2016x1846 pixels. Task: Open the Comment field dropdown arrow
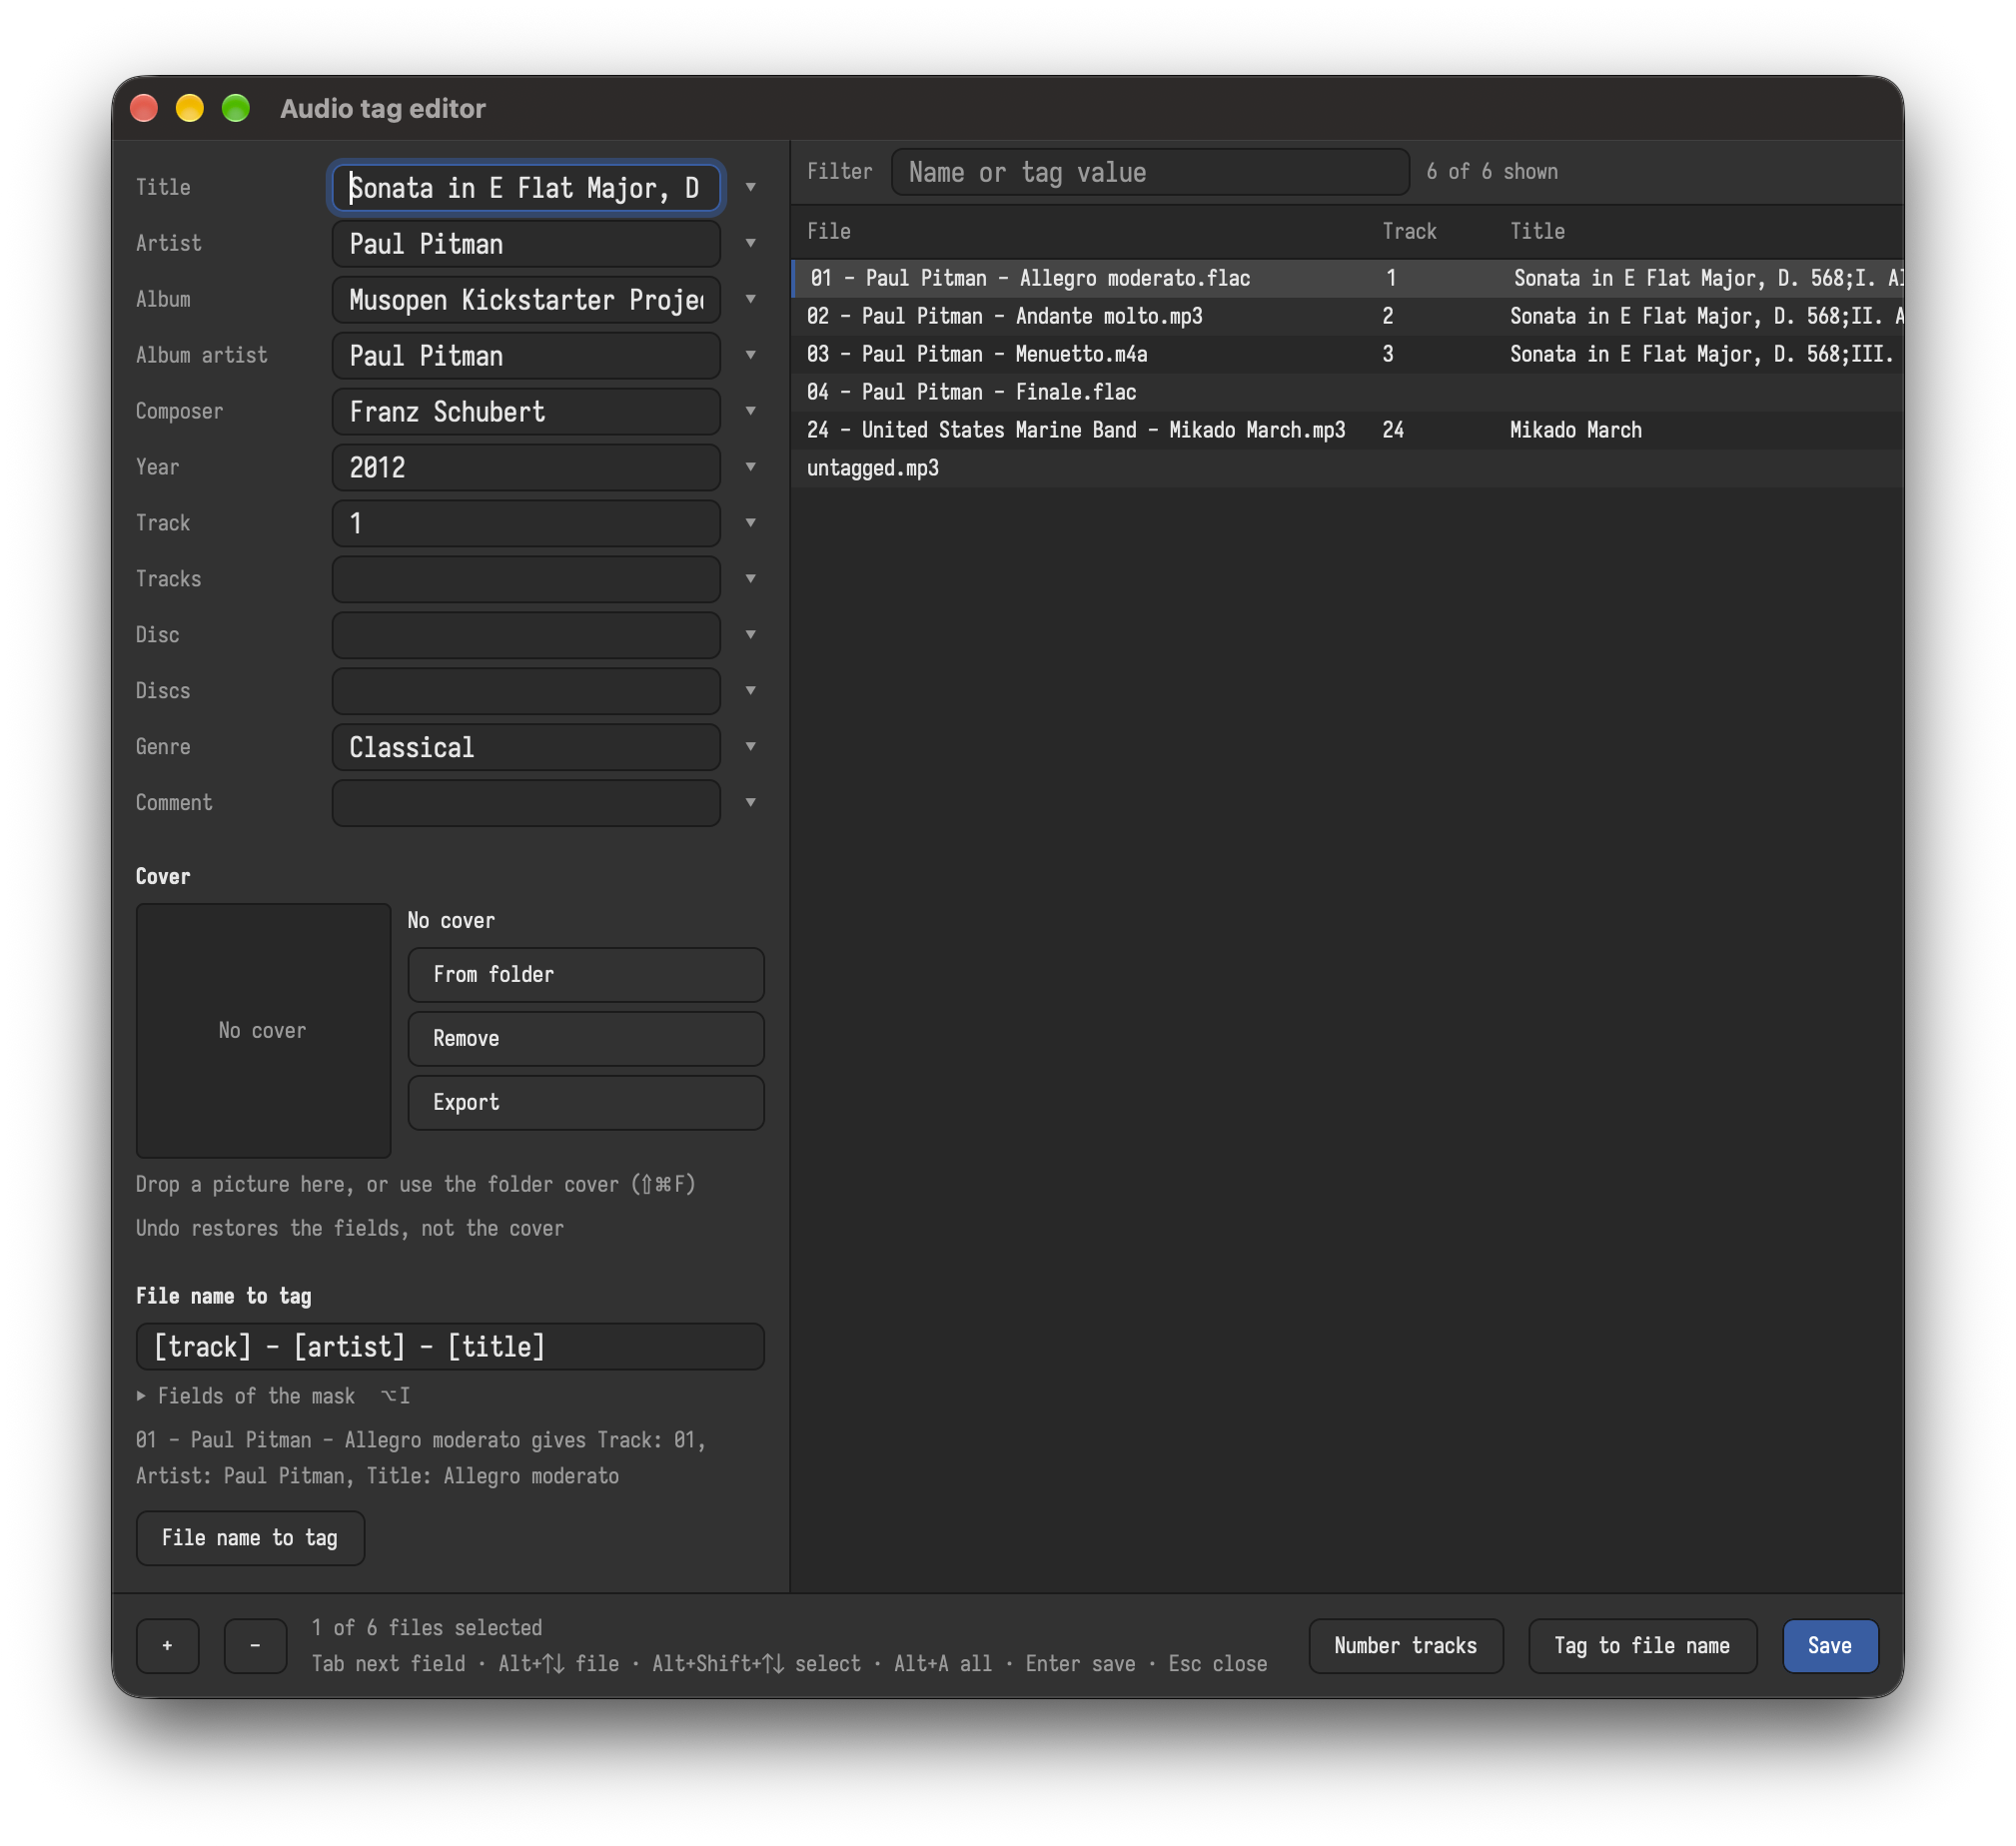coord(750,804)
